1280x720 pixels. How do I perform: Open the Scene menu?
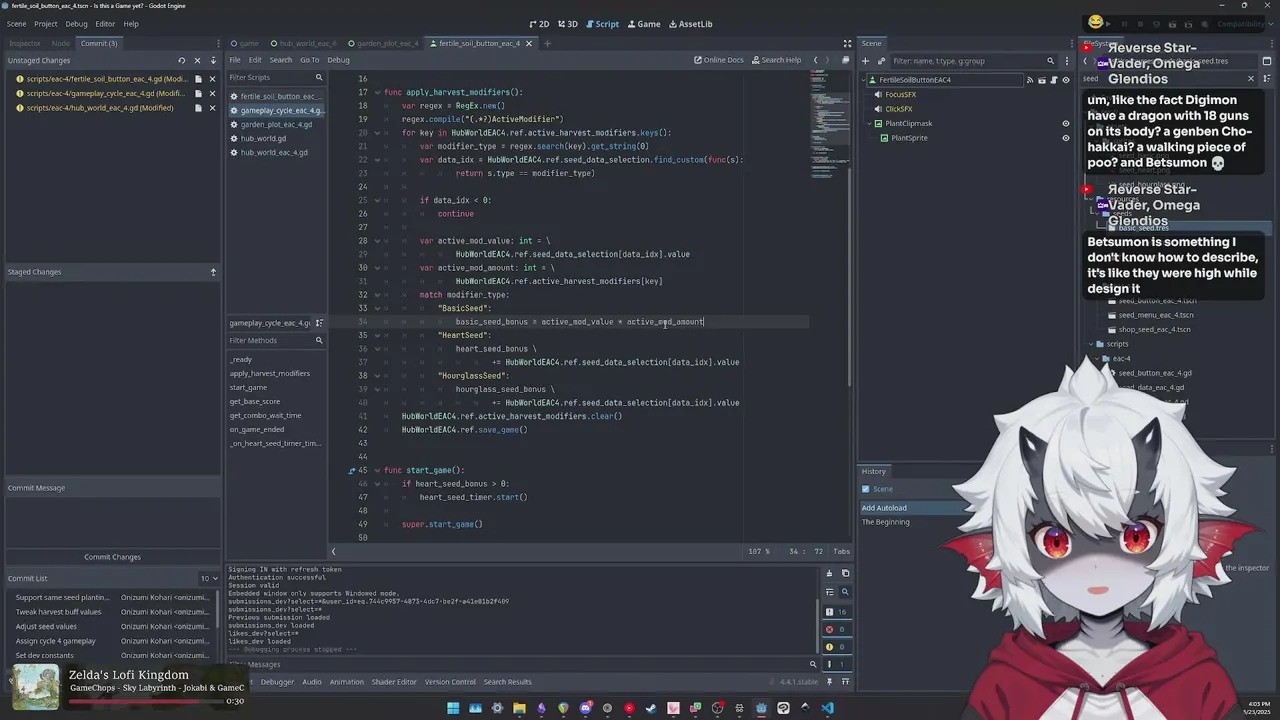click(x=17, y=24)
